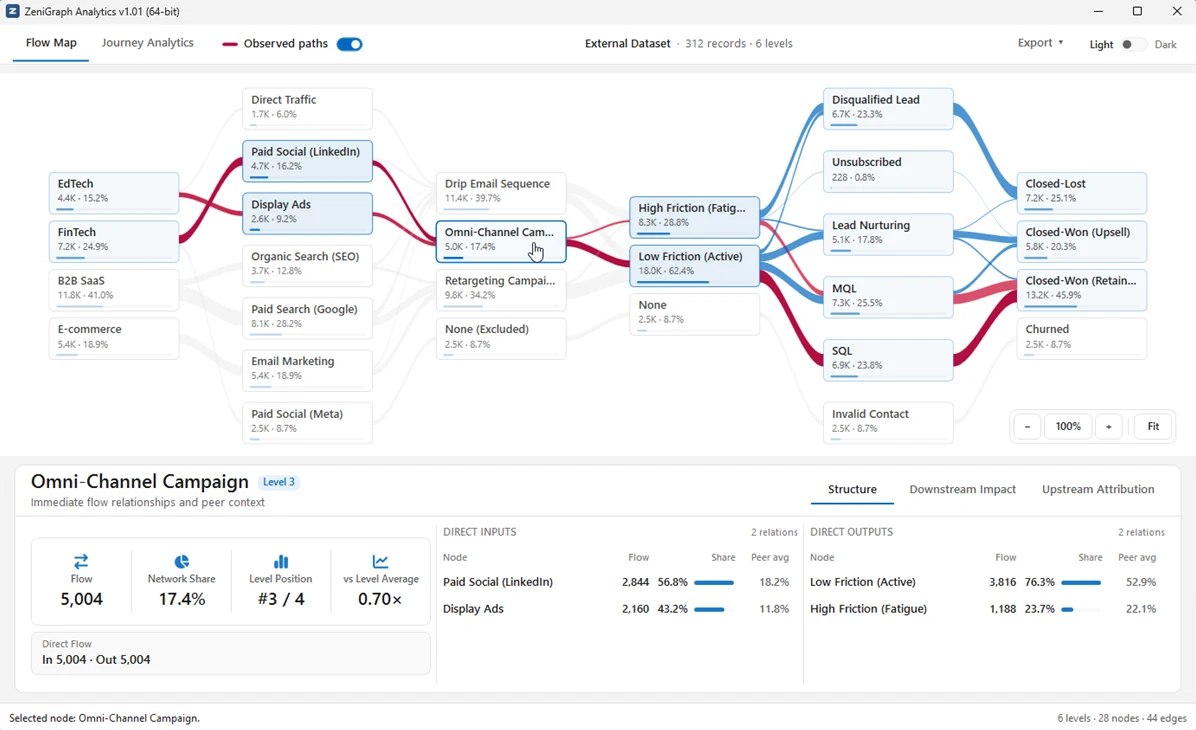Select the Disqualified Lead node
Screen dimensions: 1196x730
pyautogui.click(x=888, y=108)
